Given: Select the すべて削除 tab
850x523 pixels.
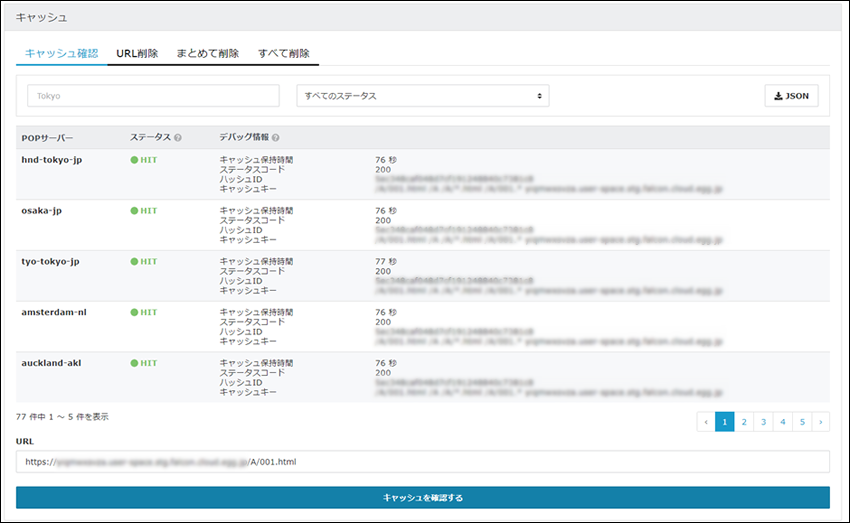Looking at the screenshot, I should [x=284, y=53].
